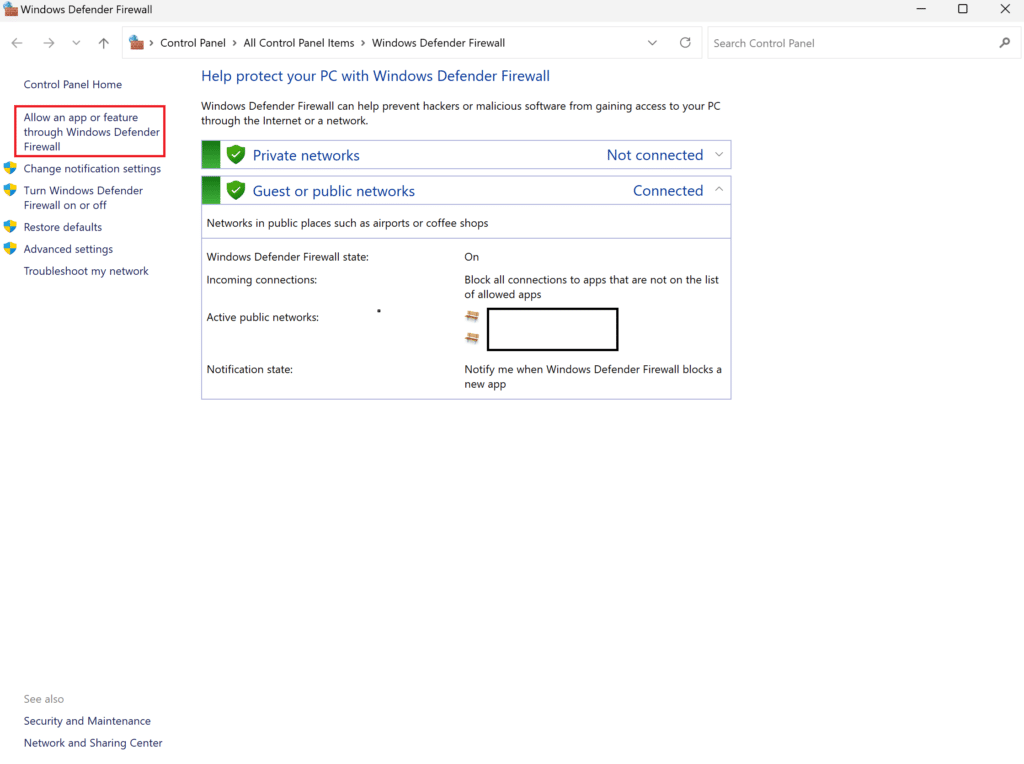
Task: Select Turn Windows Defender Firewall on or off
Action: 83,197
